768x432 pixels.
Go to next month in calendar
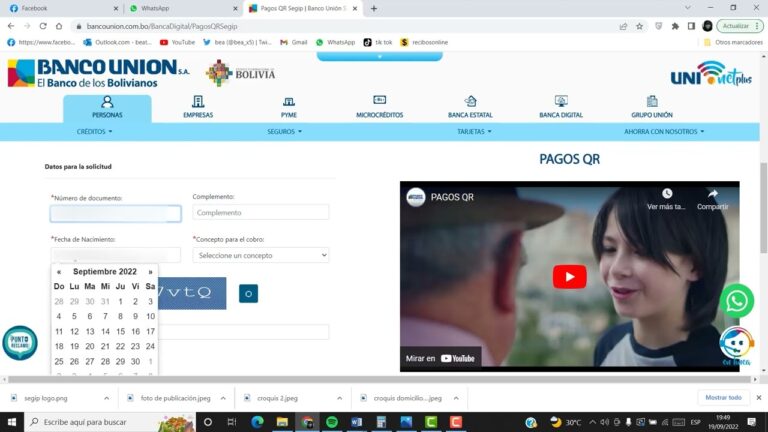(x=150, y=272)
